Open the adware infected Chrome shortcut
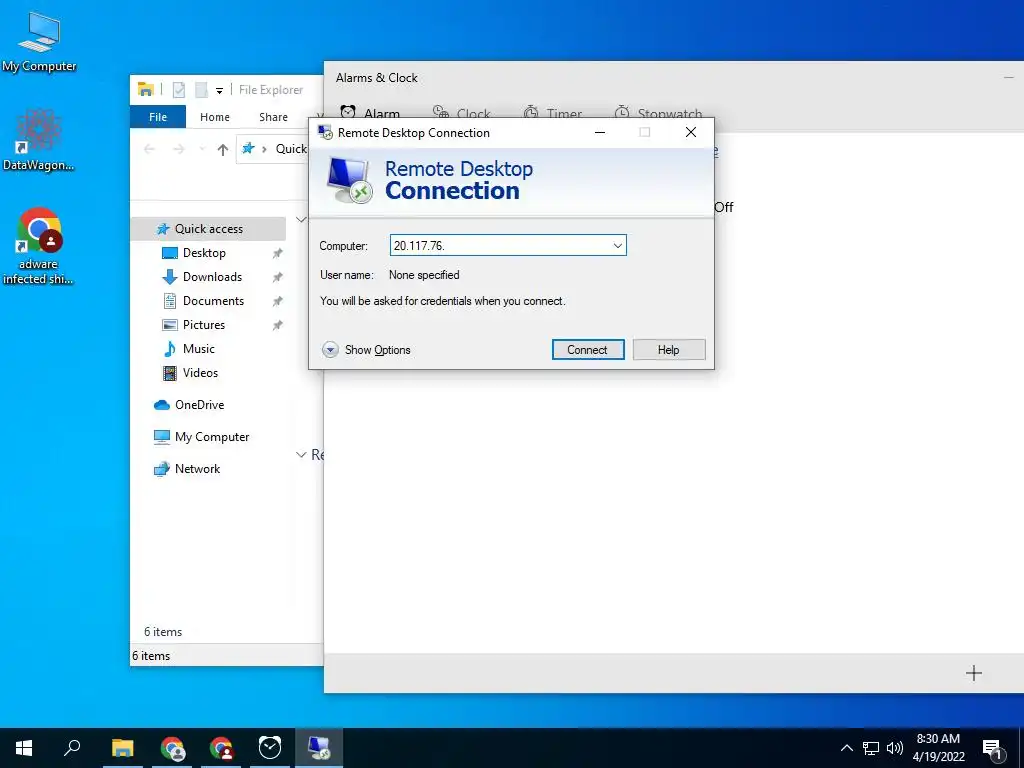This screenshot has height=768, width=1024. click(x=39, y=246)
